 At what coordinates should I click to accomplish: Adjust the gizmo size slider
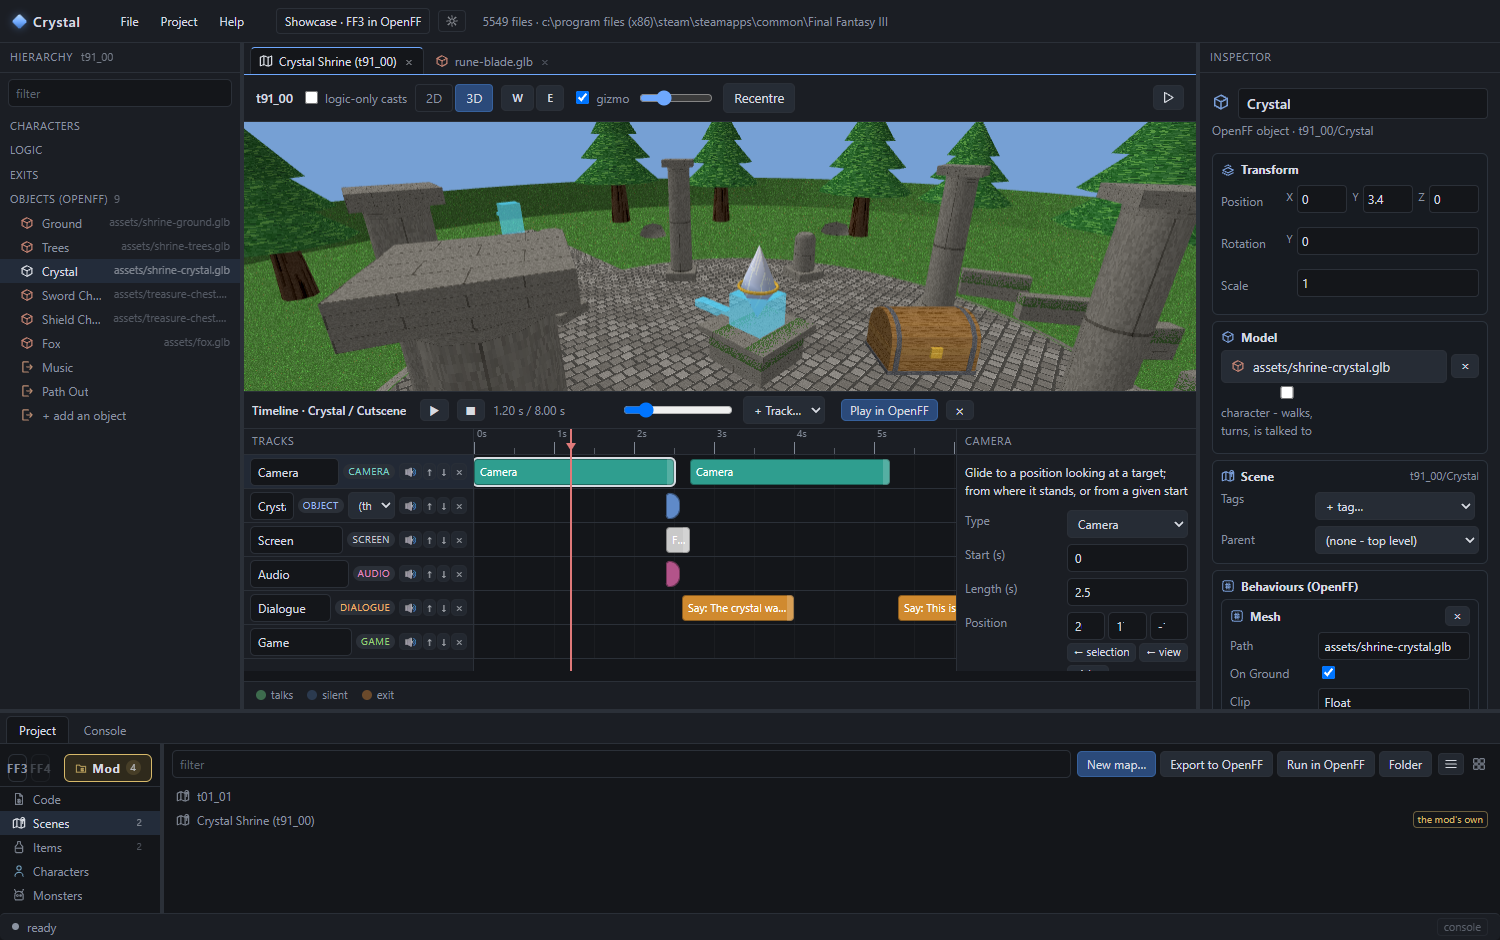(x=676, y=98)
